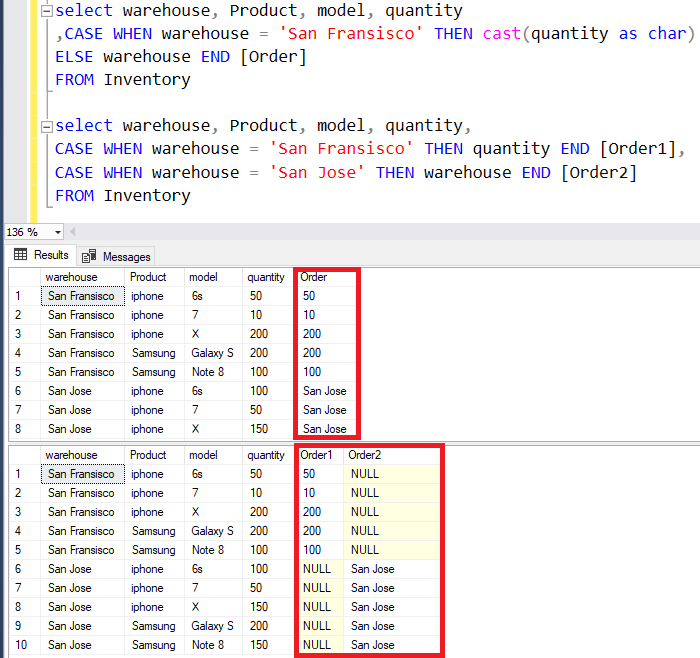
Task: Click 'FROM Inventory' line in second query
Action: click(x=123, y=196)
